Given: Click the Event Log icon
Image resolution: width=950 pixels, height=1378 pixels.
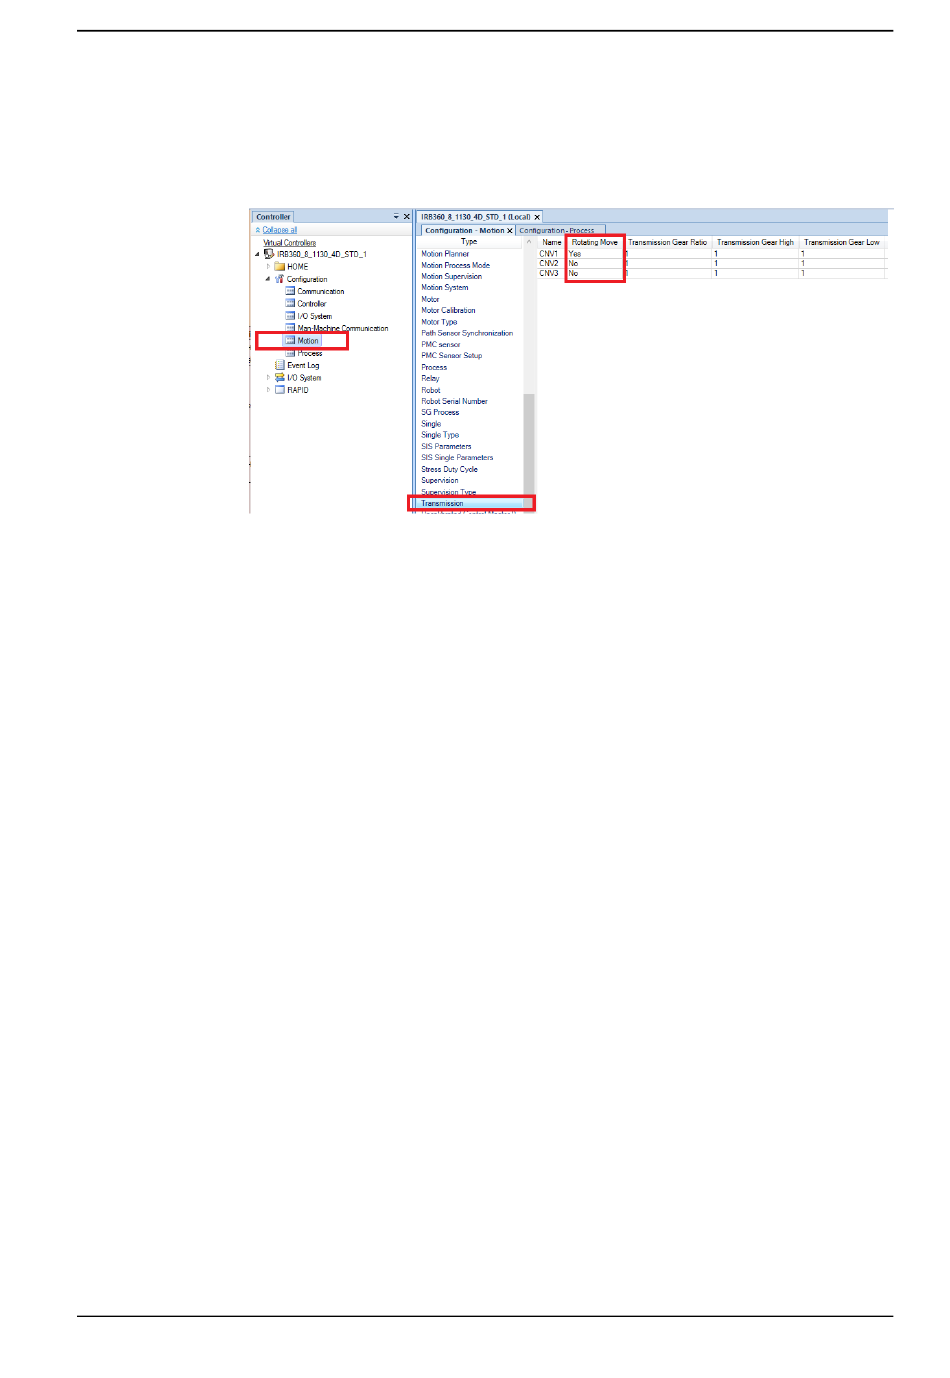Looking at the screenshot, I should 280,366.
